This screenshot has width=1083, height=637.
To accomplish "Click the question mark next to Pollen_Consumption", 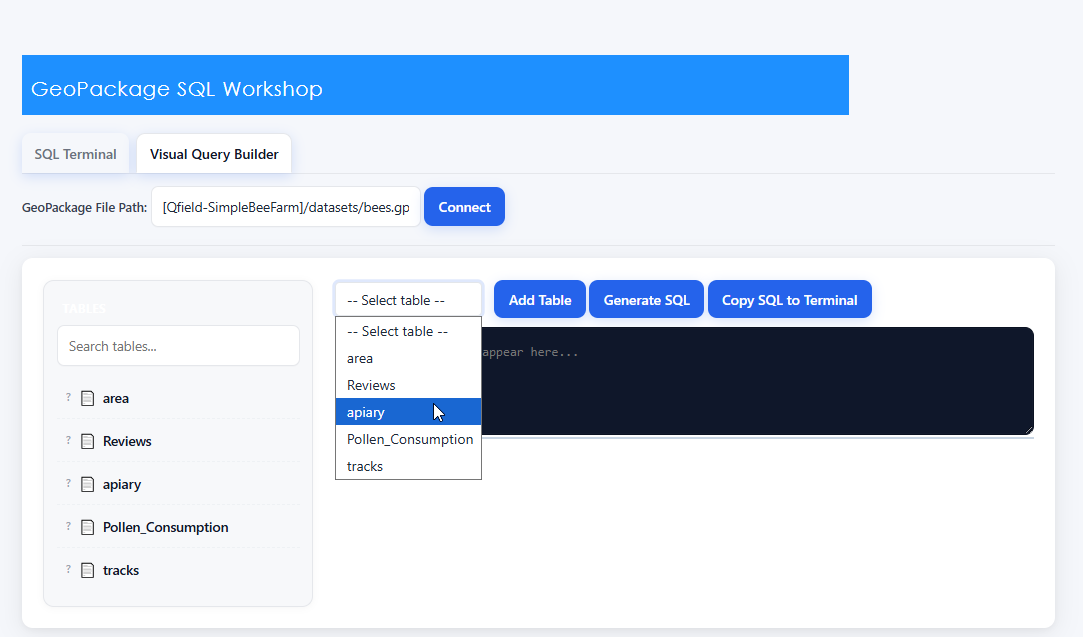I will [x=68, y=526].
